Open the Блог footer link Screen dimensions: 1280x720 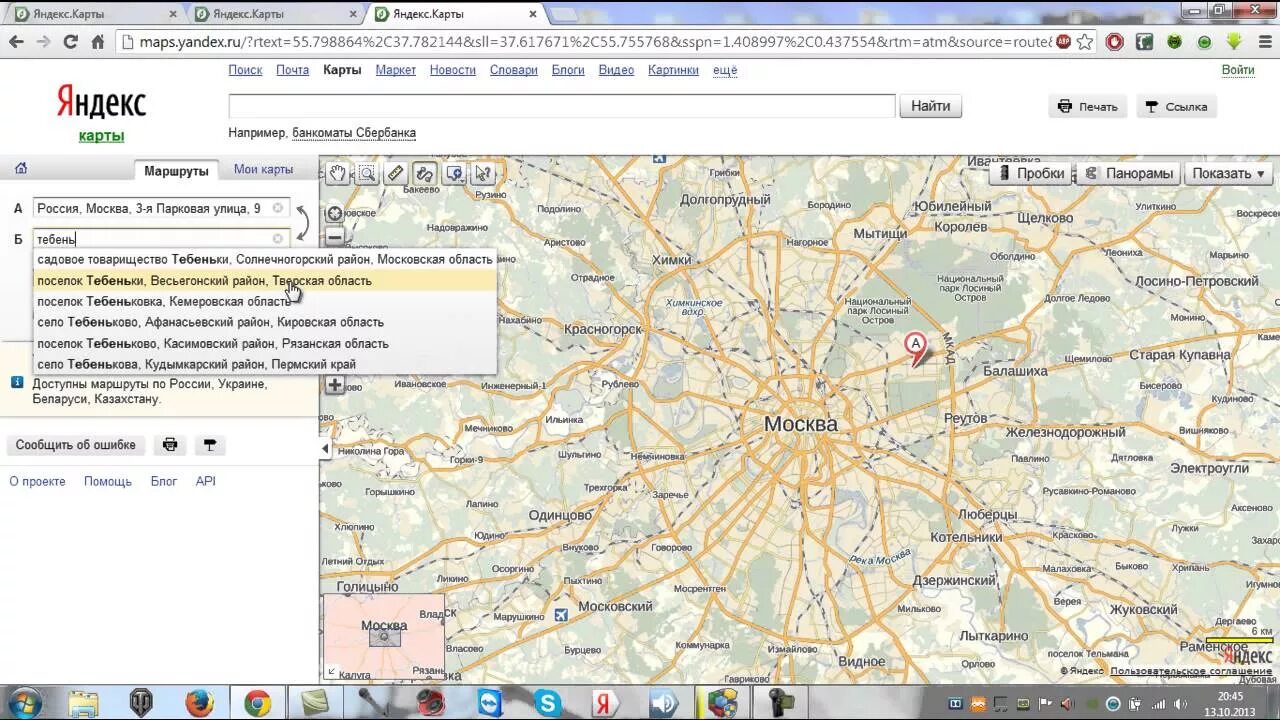pyautogui.click(x=164, y=481)
